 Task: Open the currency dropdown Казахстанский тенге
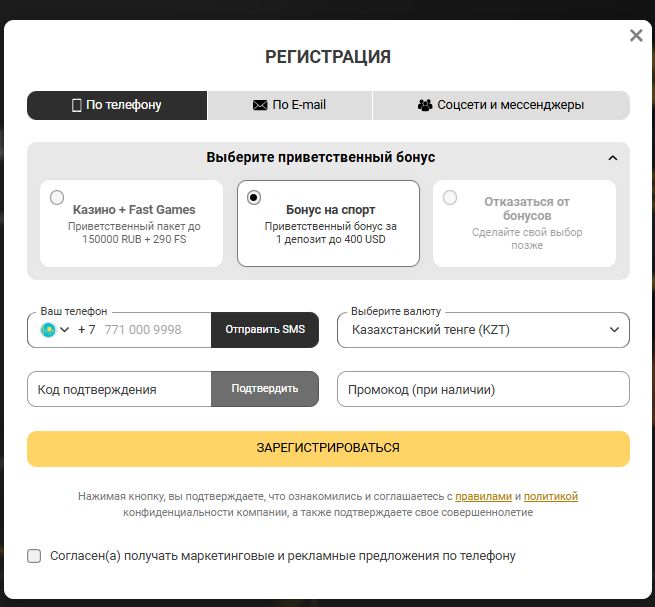(483, 330)
